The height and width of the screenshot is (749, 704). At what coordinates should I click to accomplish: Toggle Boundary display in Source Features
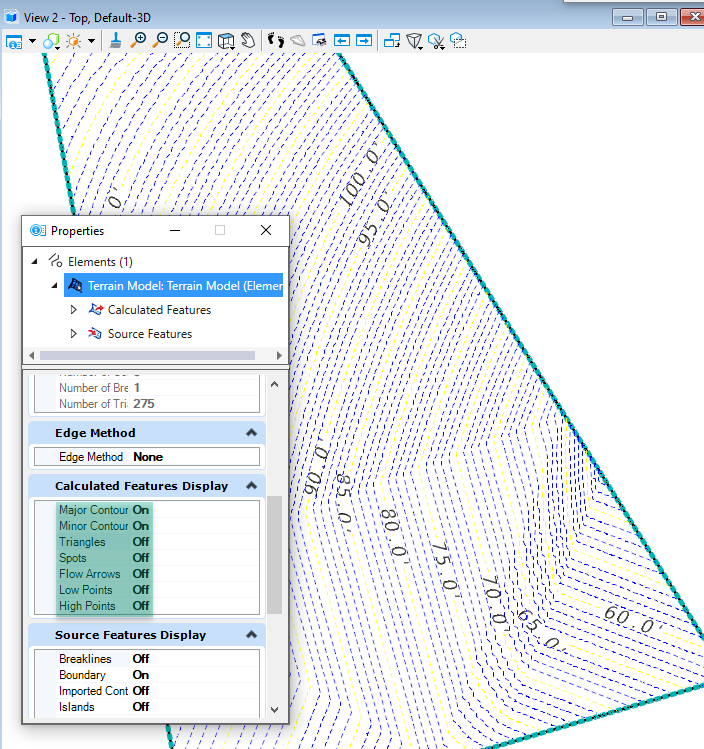[x=141, y=675]
